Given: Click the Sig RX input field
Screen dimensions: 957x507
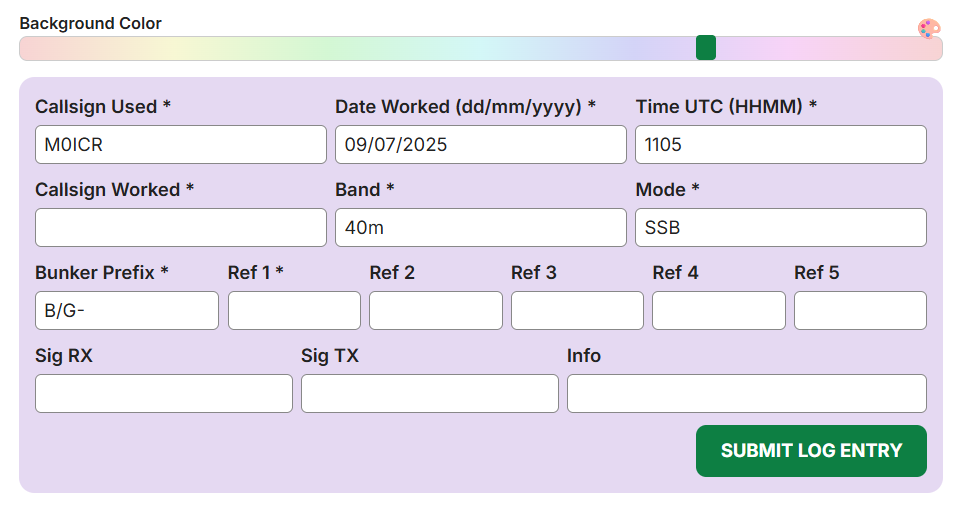Looking at the screenshot, I should [163, 394].
